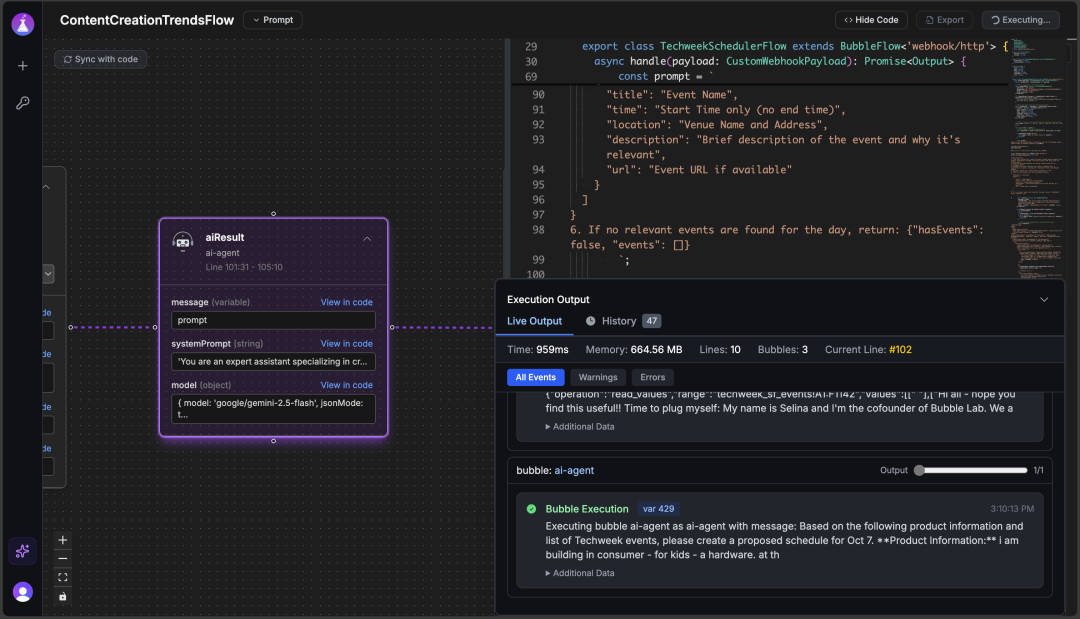
Task: Toggle canvas lock icon
Action: (x=63, y=596)
